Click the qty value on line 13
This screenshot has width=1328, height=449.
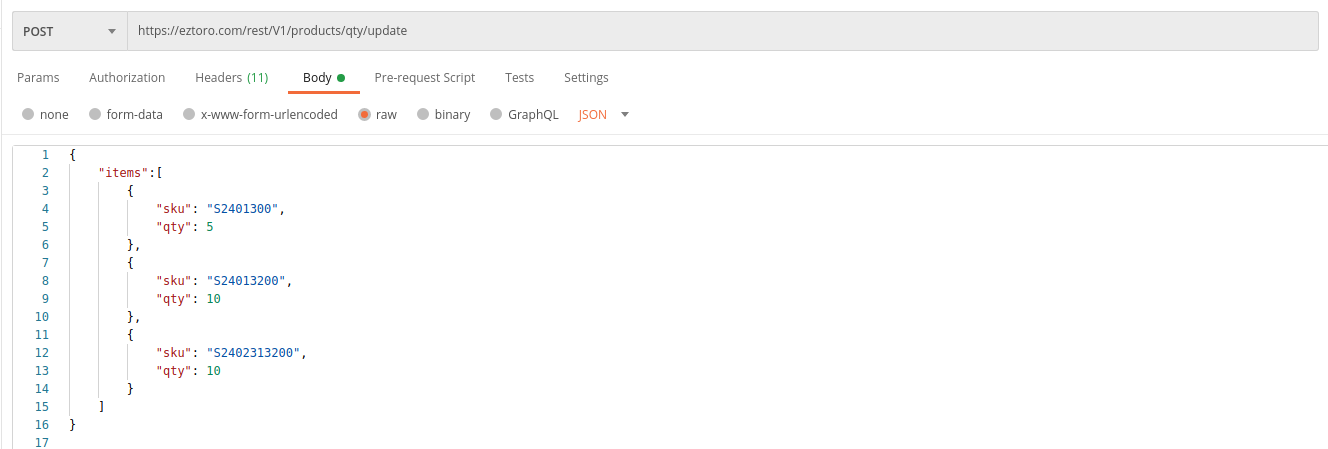pyautogui.click(x=214, y=371)
